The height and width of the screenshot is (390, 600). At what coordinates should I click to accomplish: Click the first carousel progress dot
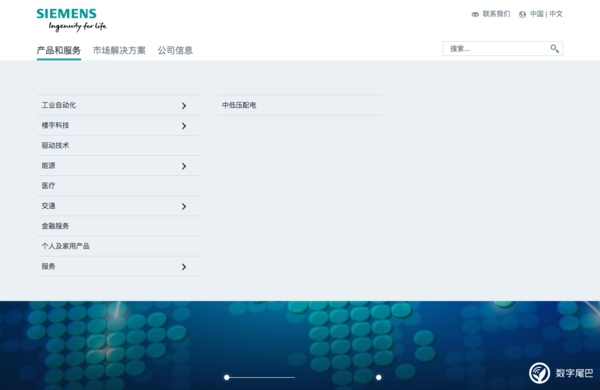pos(227,377)
